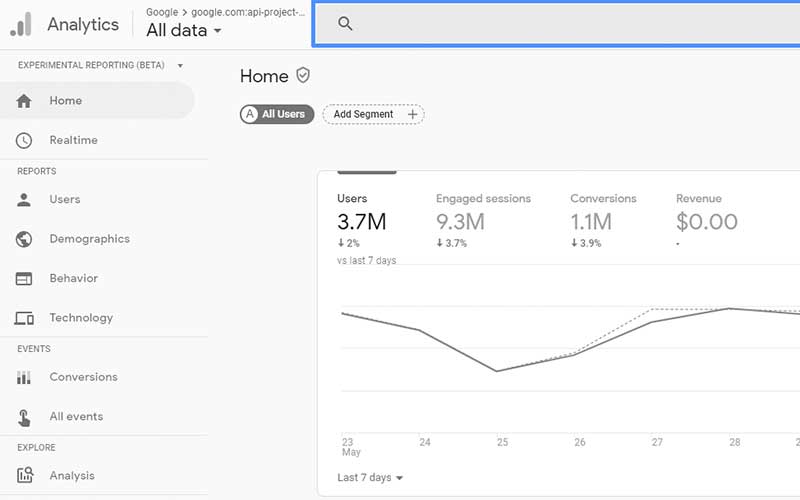This screenshot has width=800, height=500.
Task: Click the Add Segment button
Action: tap(373, 114)
